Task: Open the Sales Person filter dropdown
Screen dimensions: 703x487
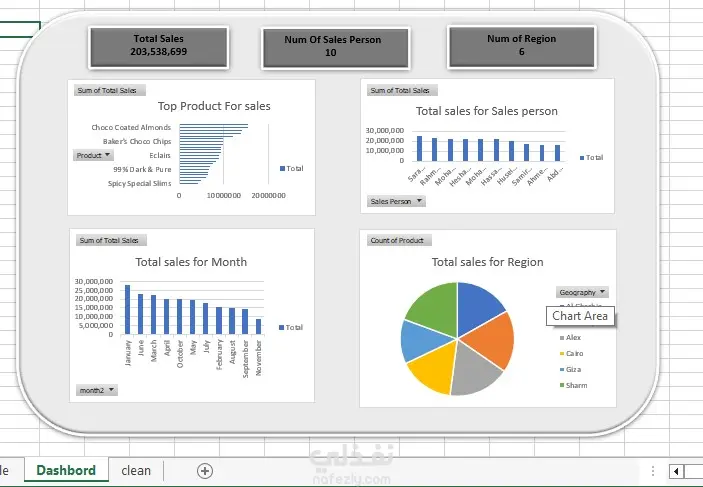Action: click(396, 201)
